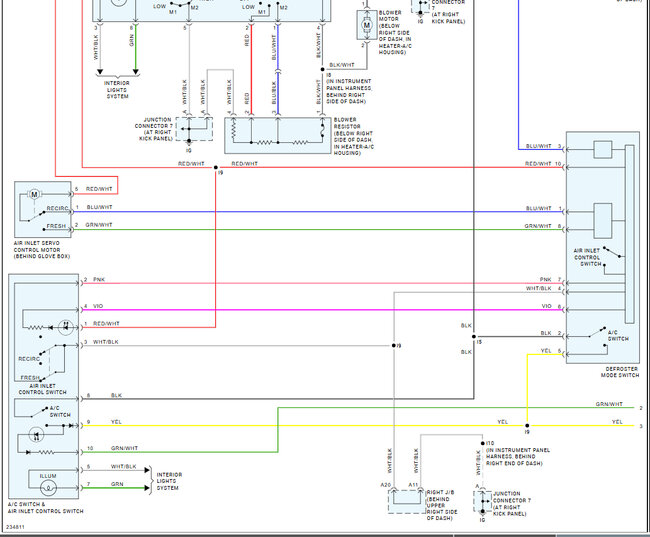Viewport: 650px width, 537px height.
Task: Click the BLK label at pin 2 of defroster switch
Action: 546,333
